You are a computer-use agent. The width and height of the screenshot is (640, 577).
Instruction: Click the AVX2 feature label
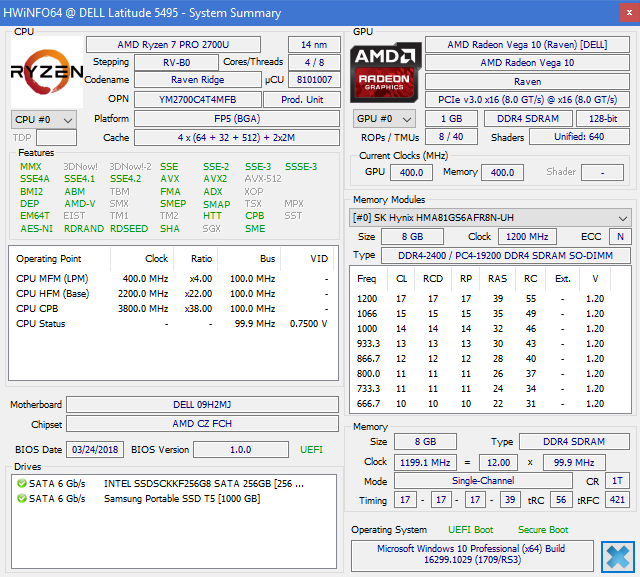(215, 179)
